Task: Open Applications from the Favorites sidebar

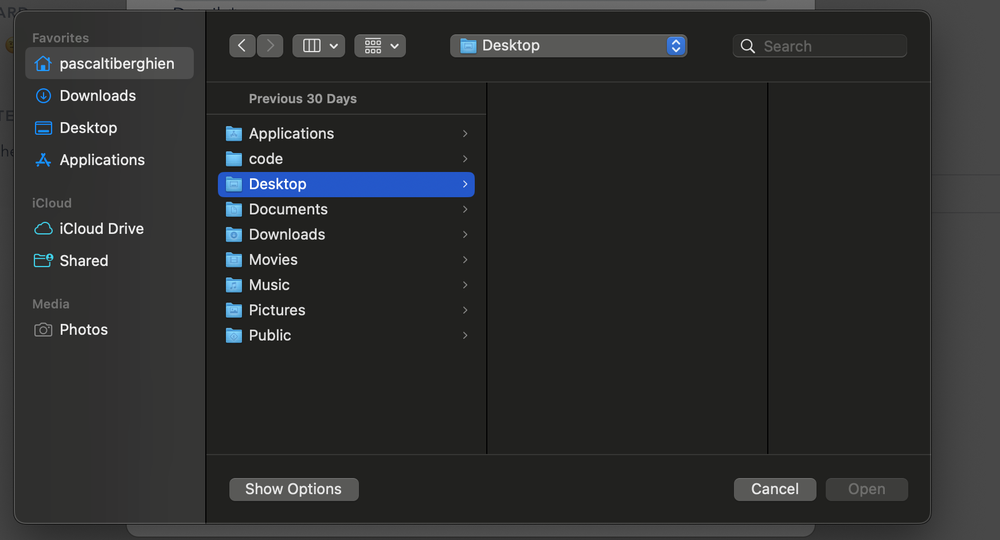Action: click(101, 160)
